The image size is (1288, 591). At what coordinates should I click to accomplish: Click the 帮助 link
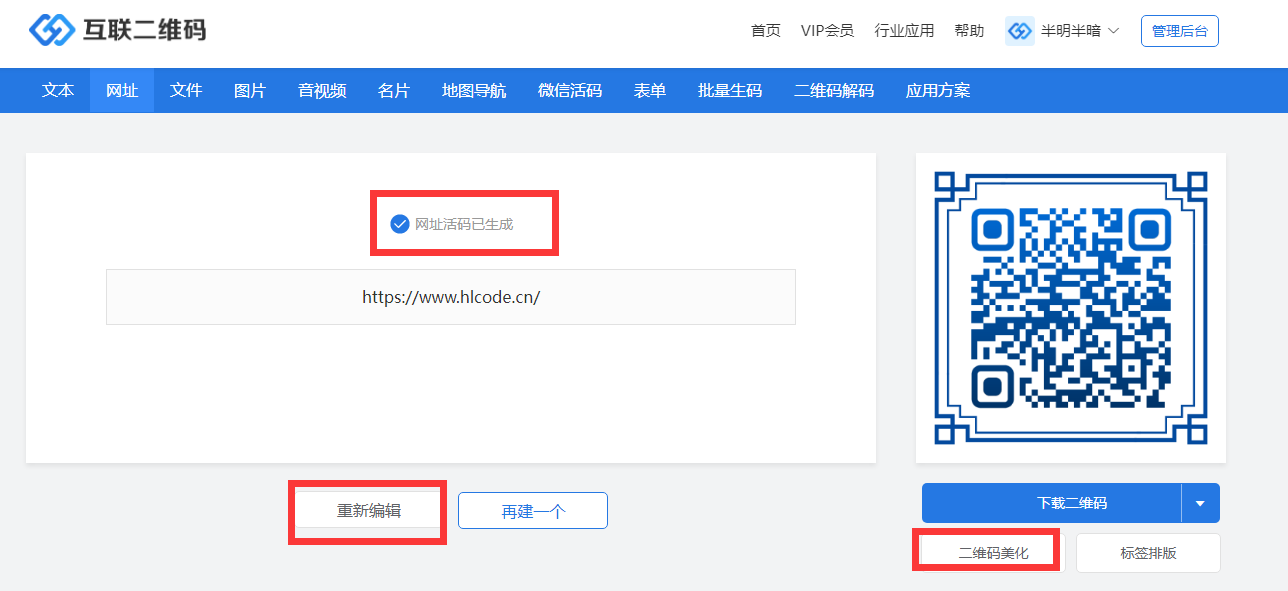point(969,31)
